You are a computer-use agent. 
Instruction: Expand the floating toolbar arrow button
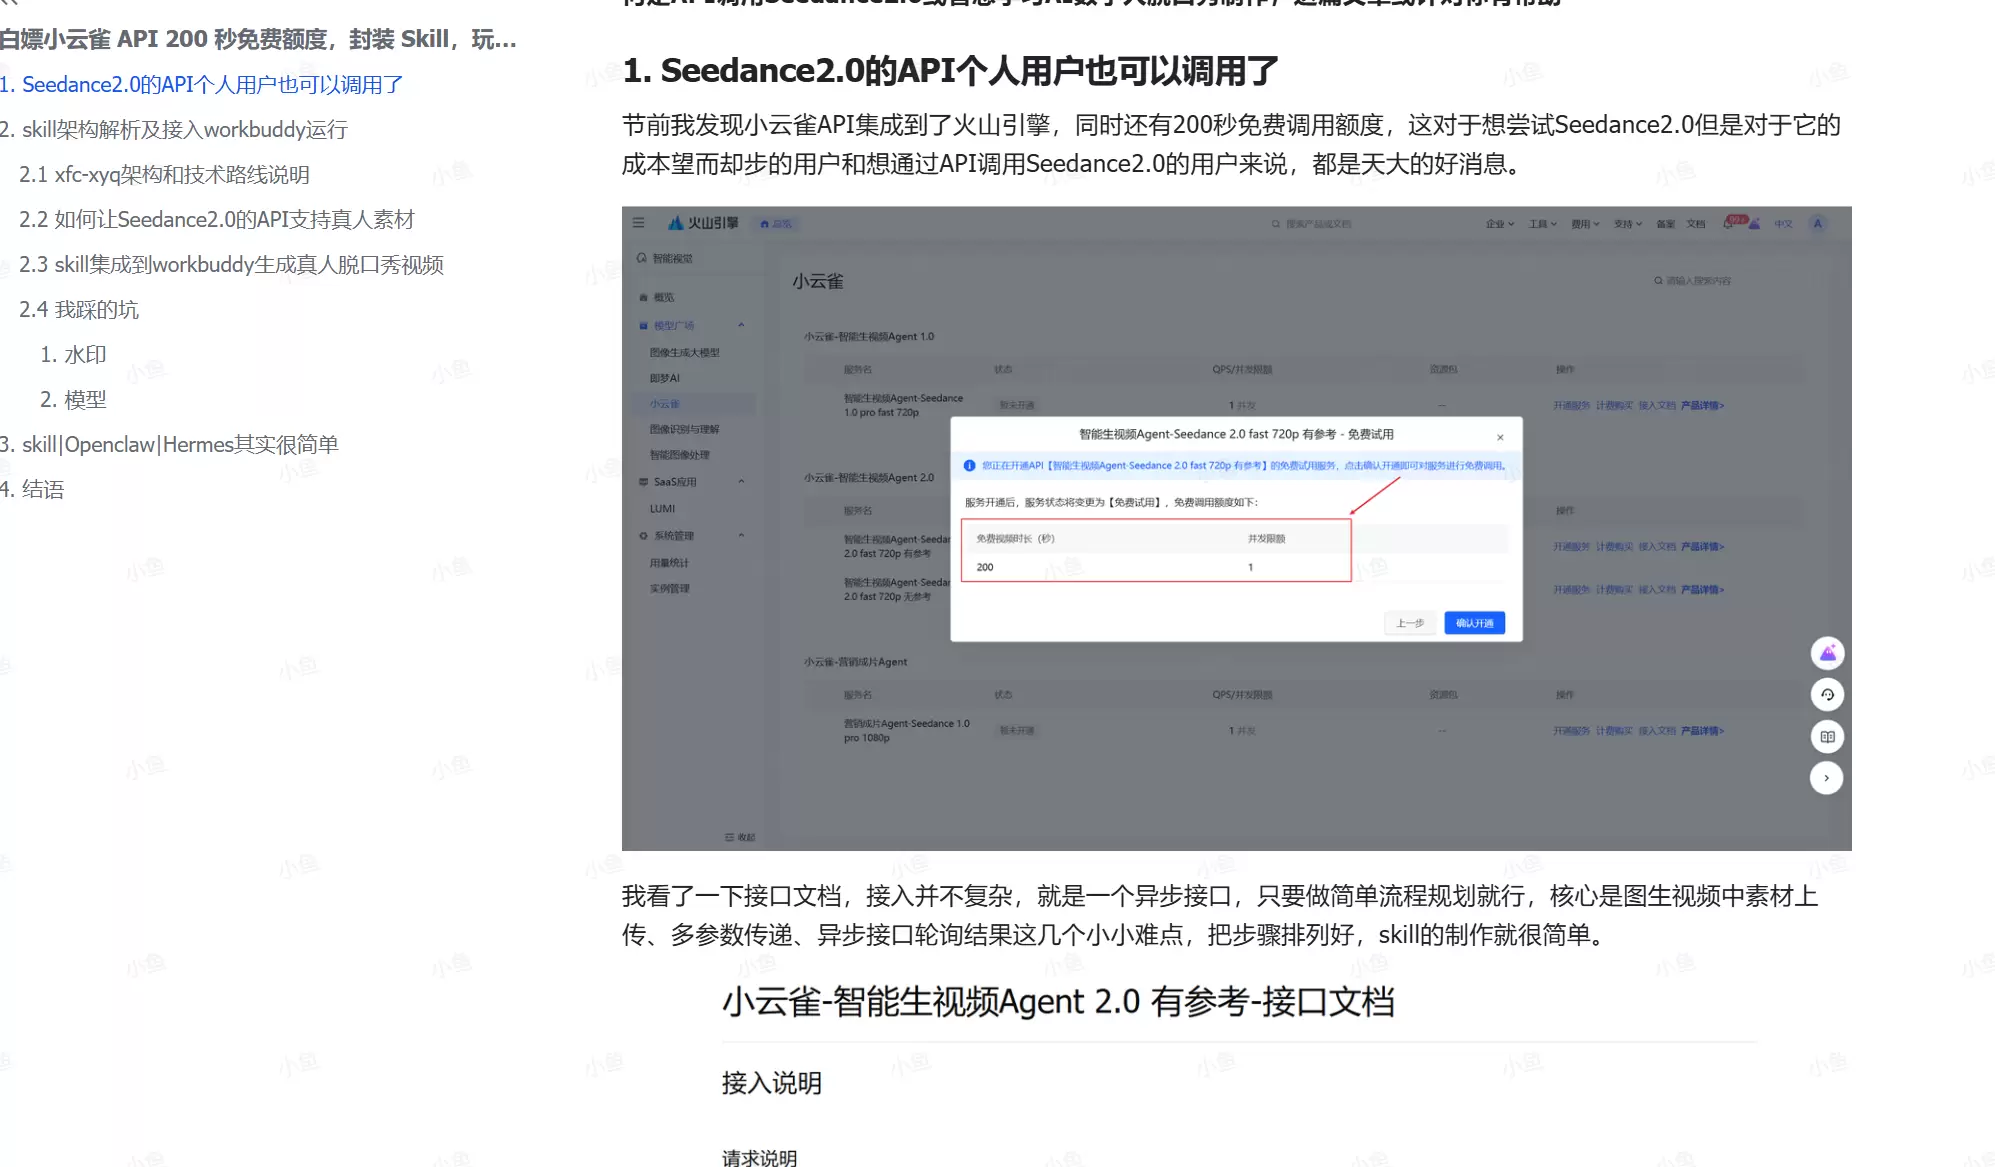1827,778
